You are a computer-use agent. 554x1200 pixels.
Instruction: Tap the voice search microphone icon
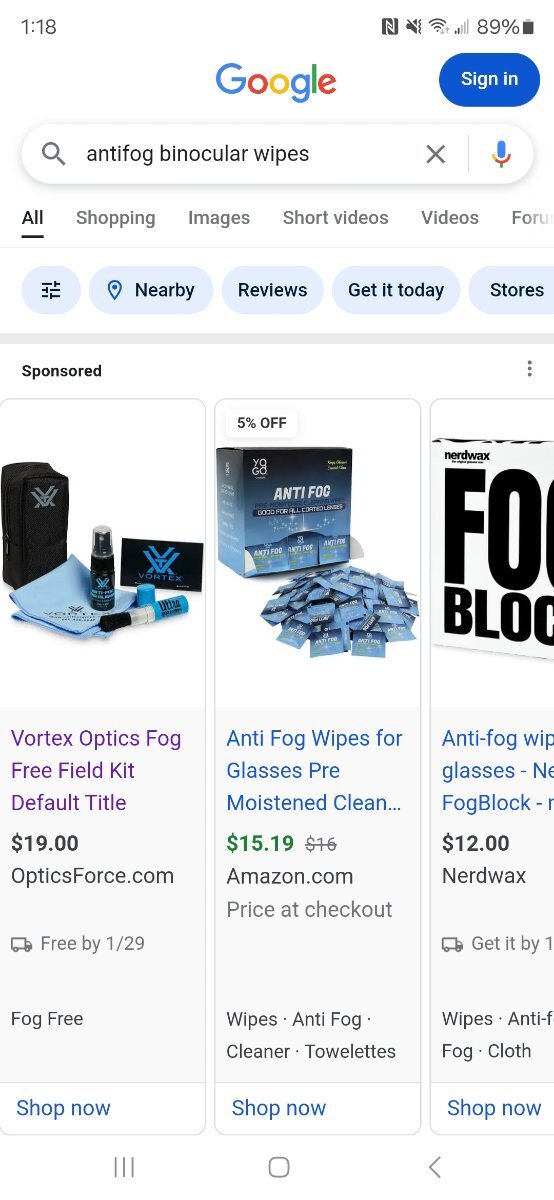click(x=501, y=154)
